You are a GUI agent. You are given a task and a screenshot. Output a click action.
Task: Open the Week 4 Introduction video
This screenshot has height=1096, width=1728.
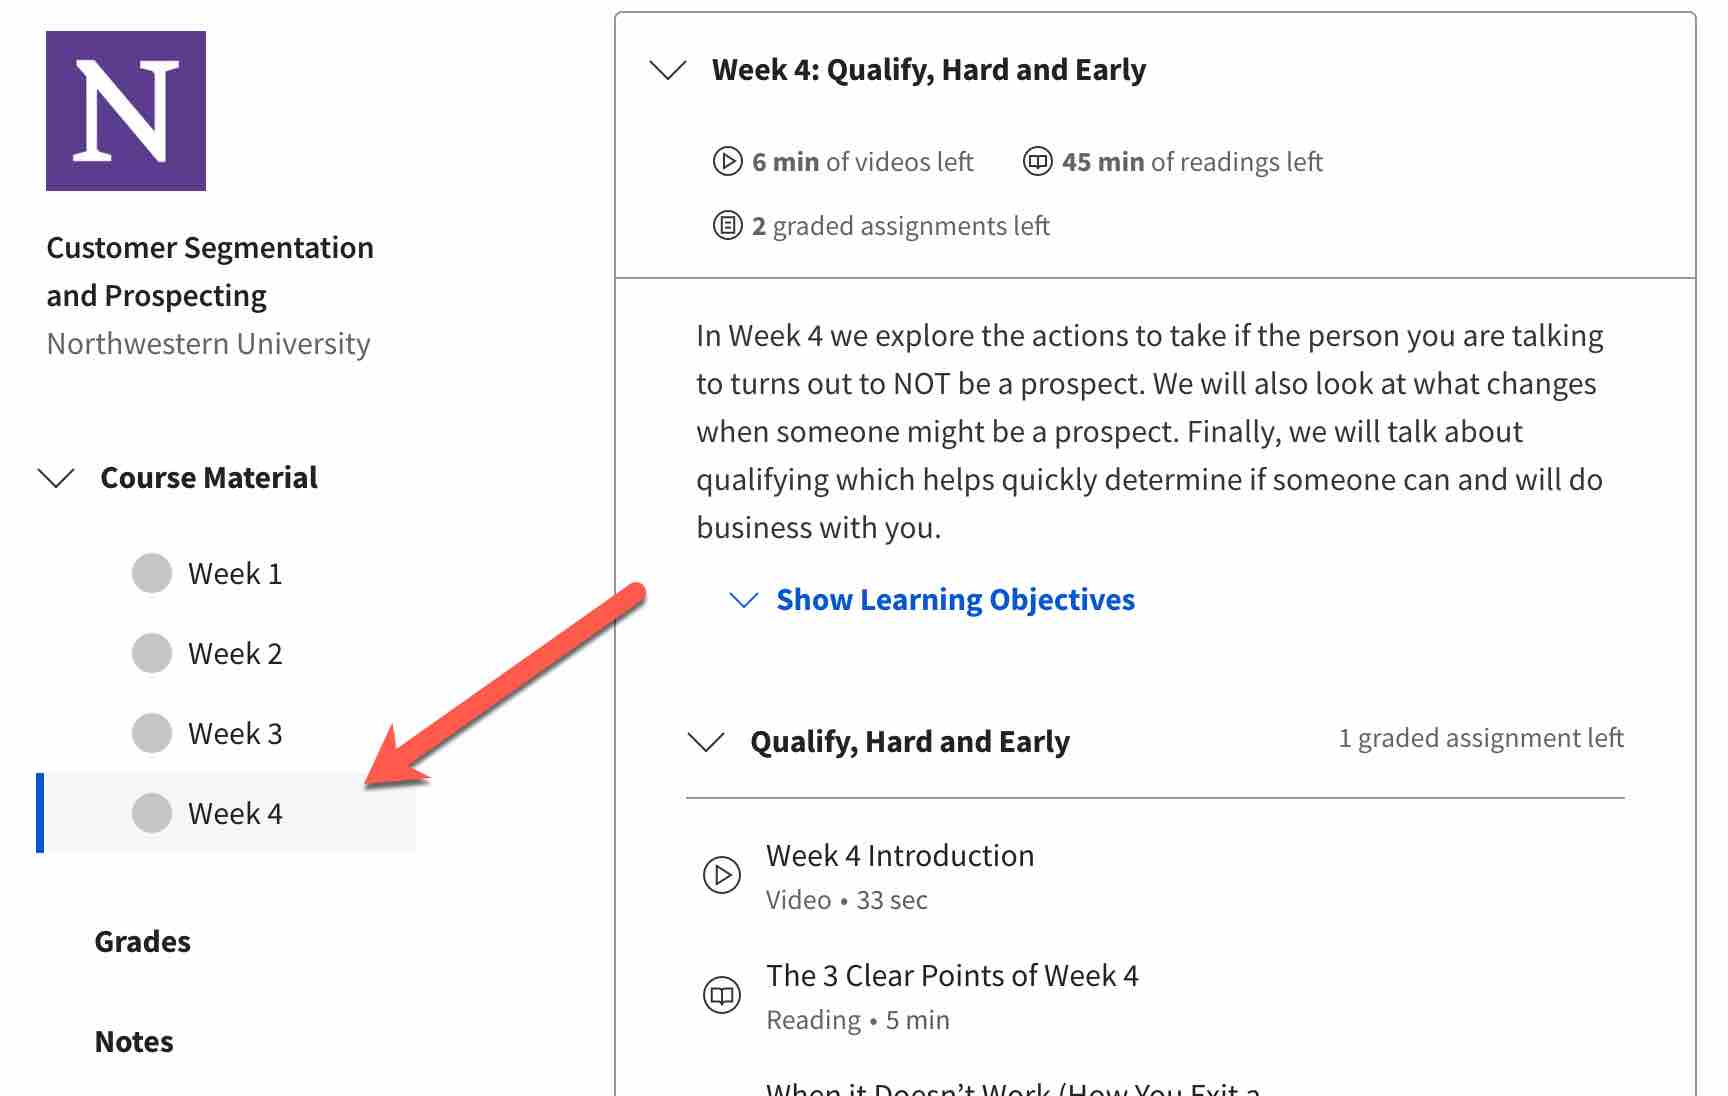click(900, 856)
